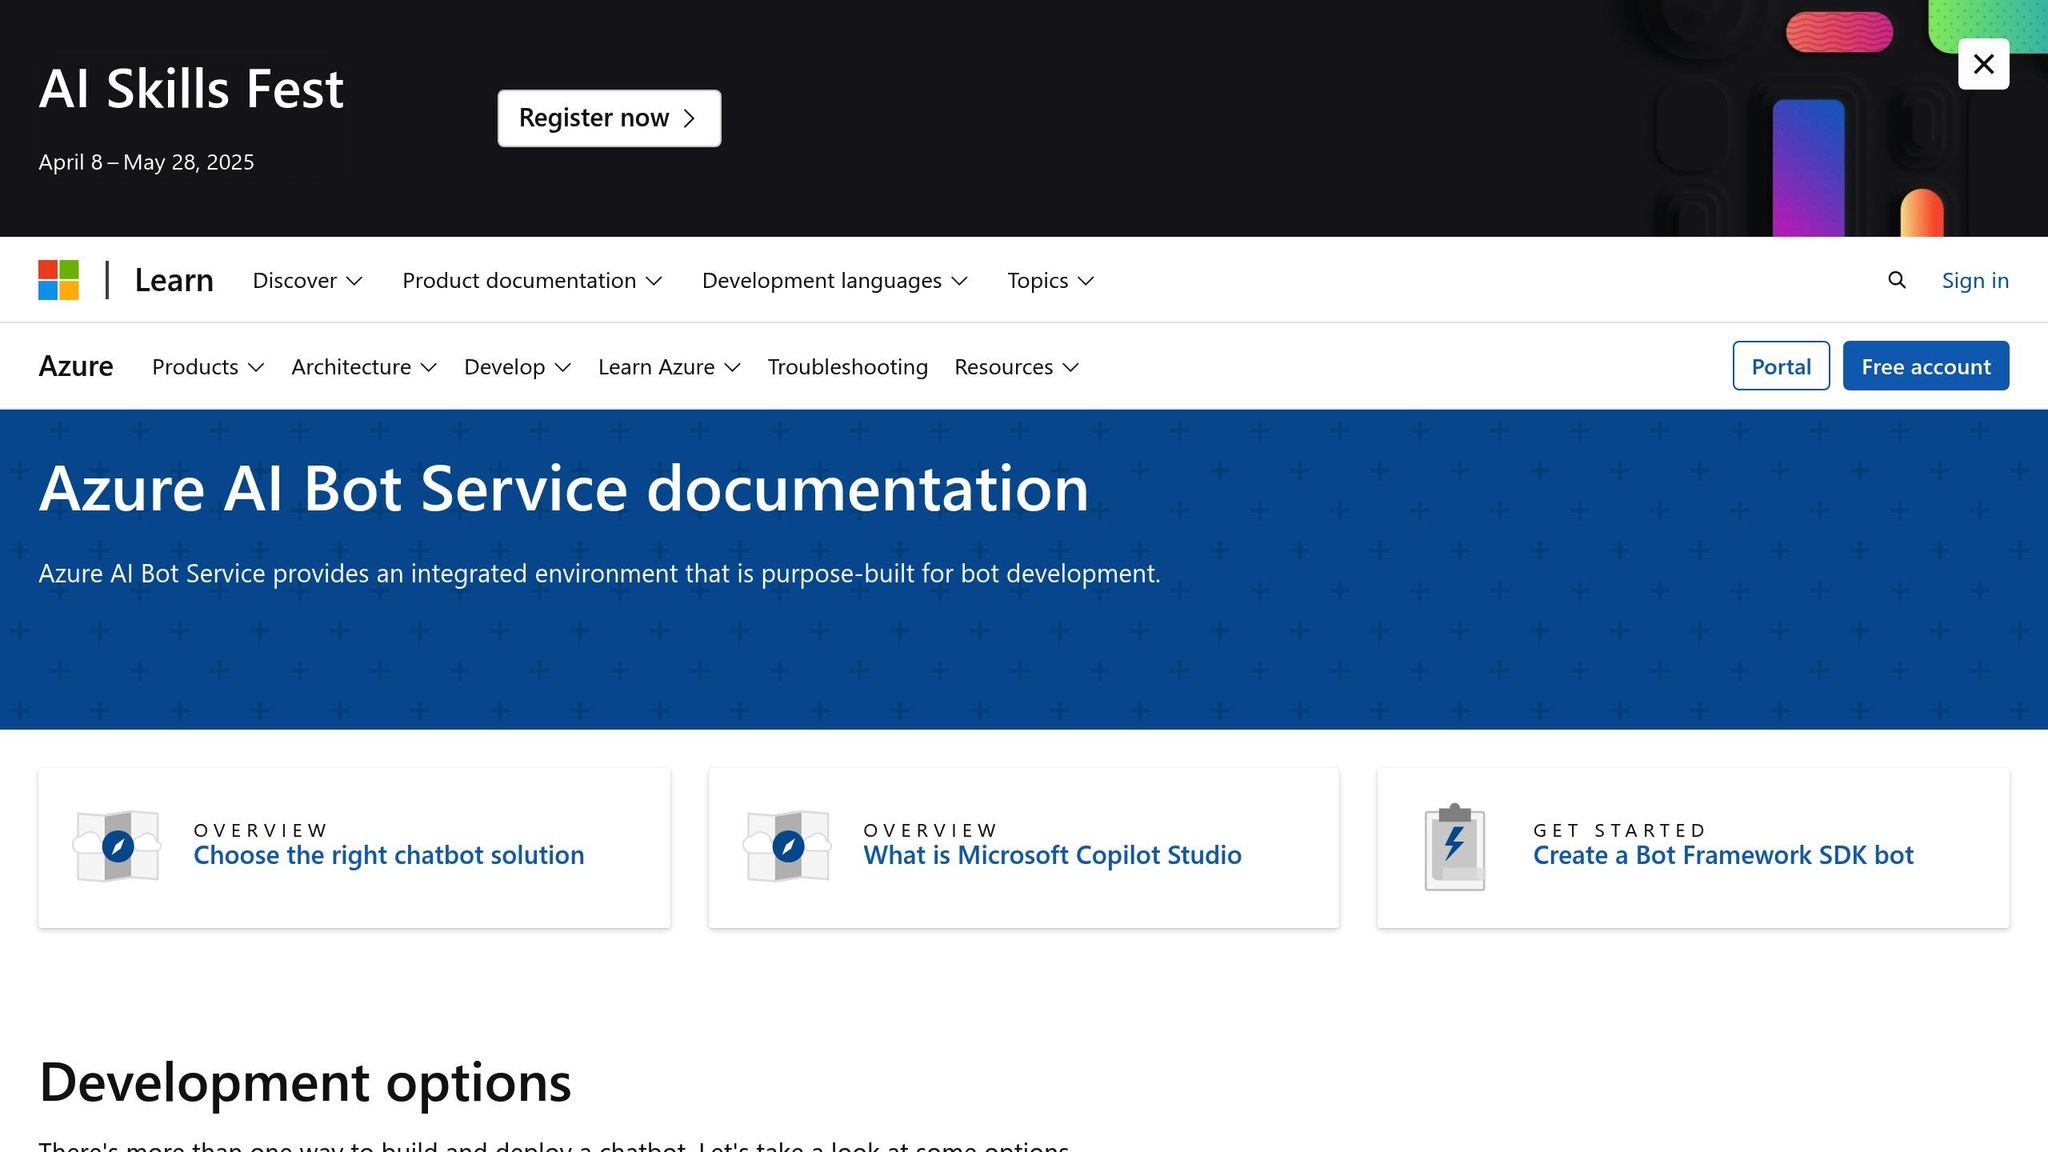Expand the Products dropdown
The image size is (2048, 1152).
click(208, 367)
